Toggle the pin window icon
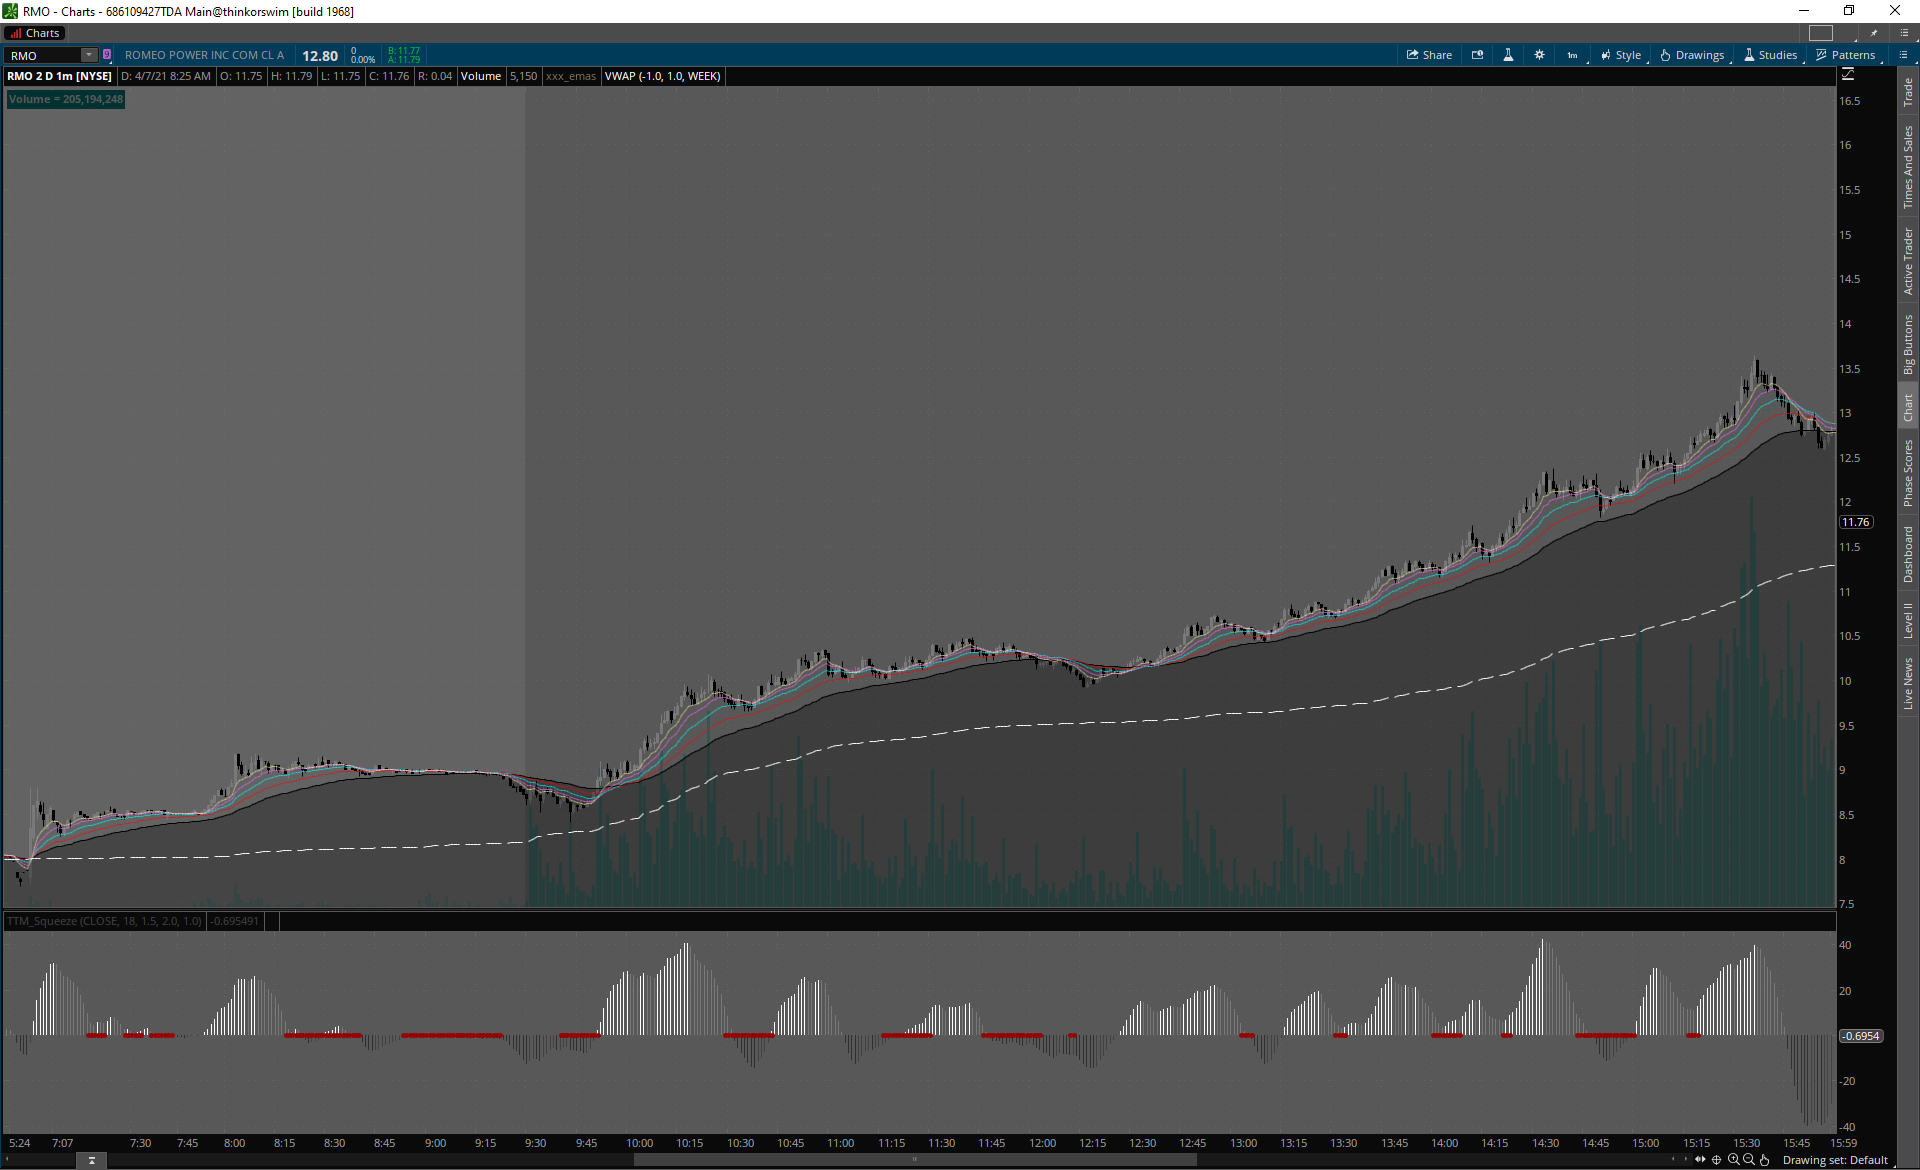 [x=1874, y=33]
